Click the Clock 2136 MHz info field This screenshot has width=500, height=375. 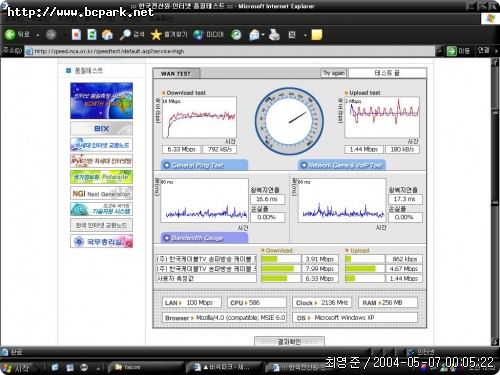pyautogui.click(x=322, y=303)
